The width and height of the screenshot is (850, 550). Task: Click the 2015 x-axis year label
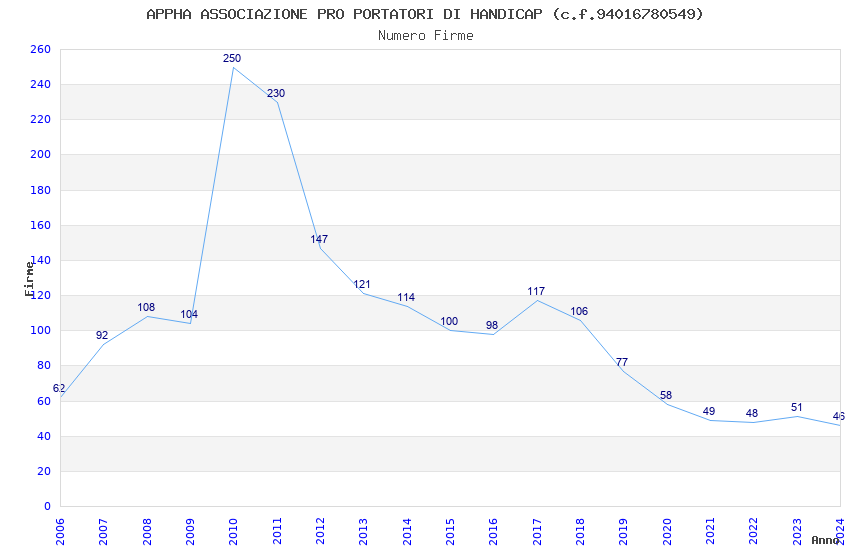coord(450,532)
